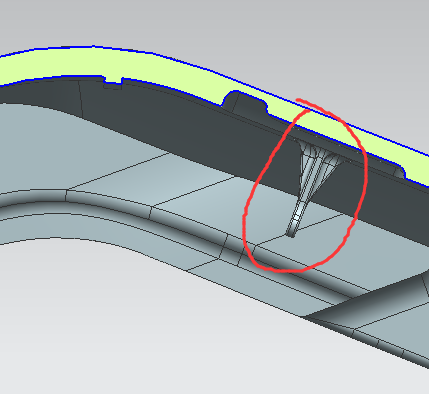Click the rounded tab bump on flange inner edge
This screenshot has width=429, height=394.
(x=245, y=101)
